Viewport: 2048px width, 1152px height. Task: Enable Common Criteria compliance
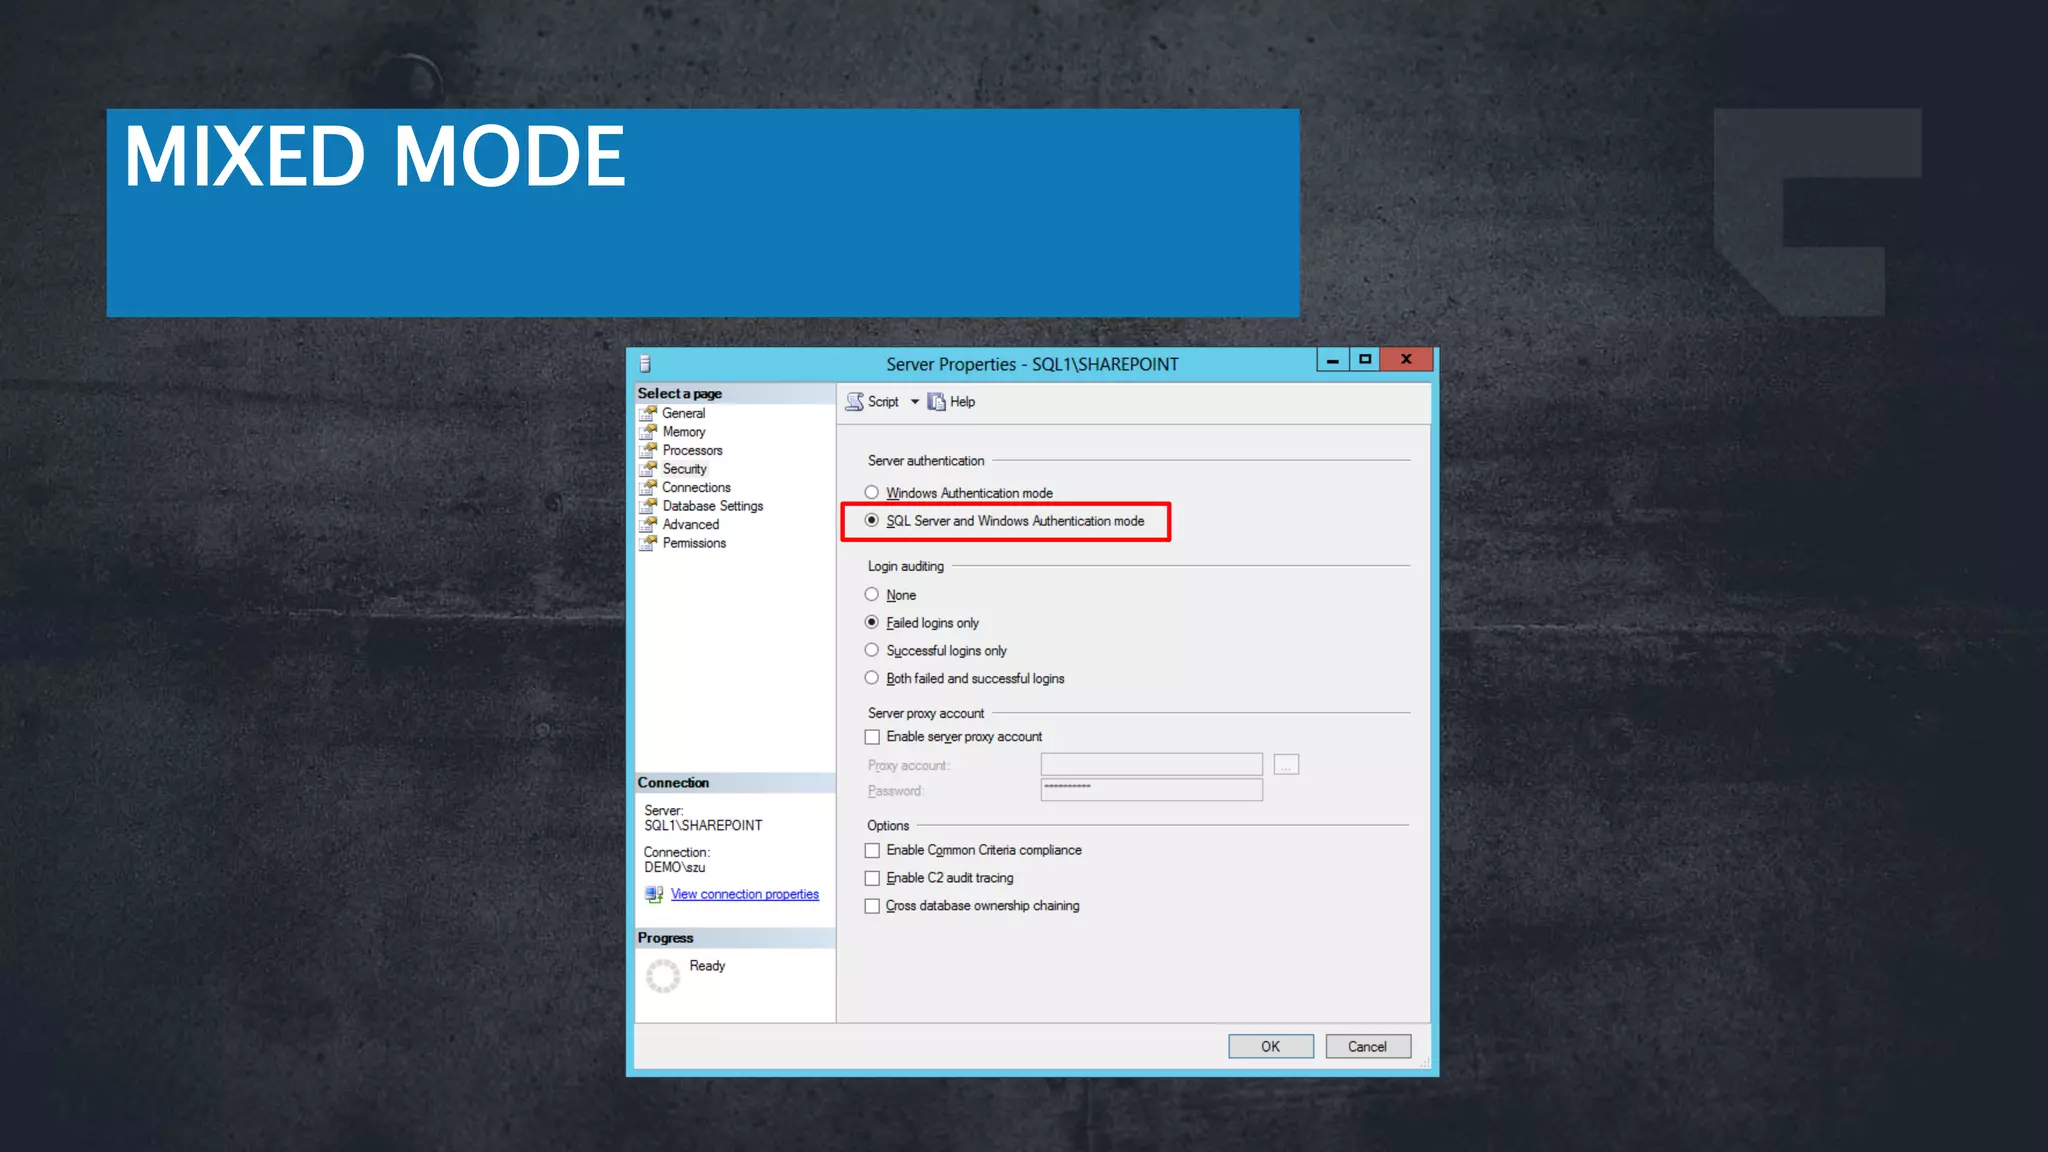pos(872,850)
